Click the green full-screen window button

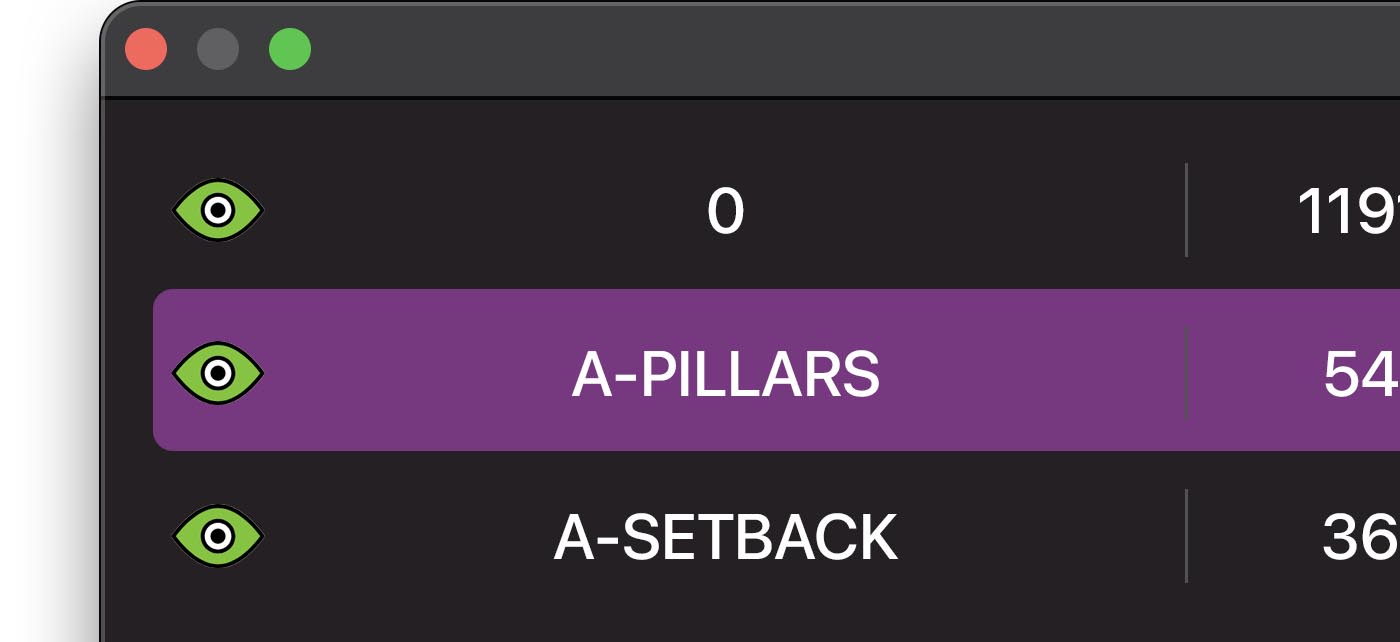click(x=290, y=49)
